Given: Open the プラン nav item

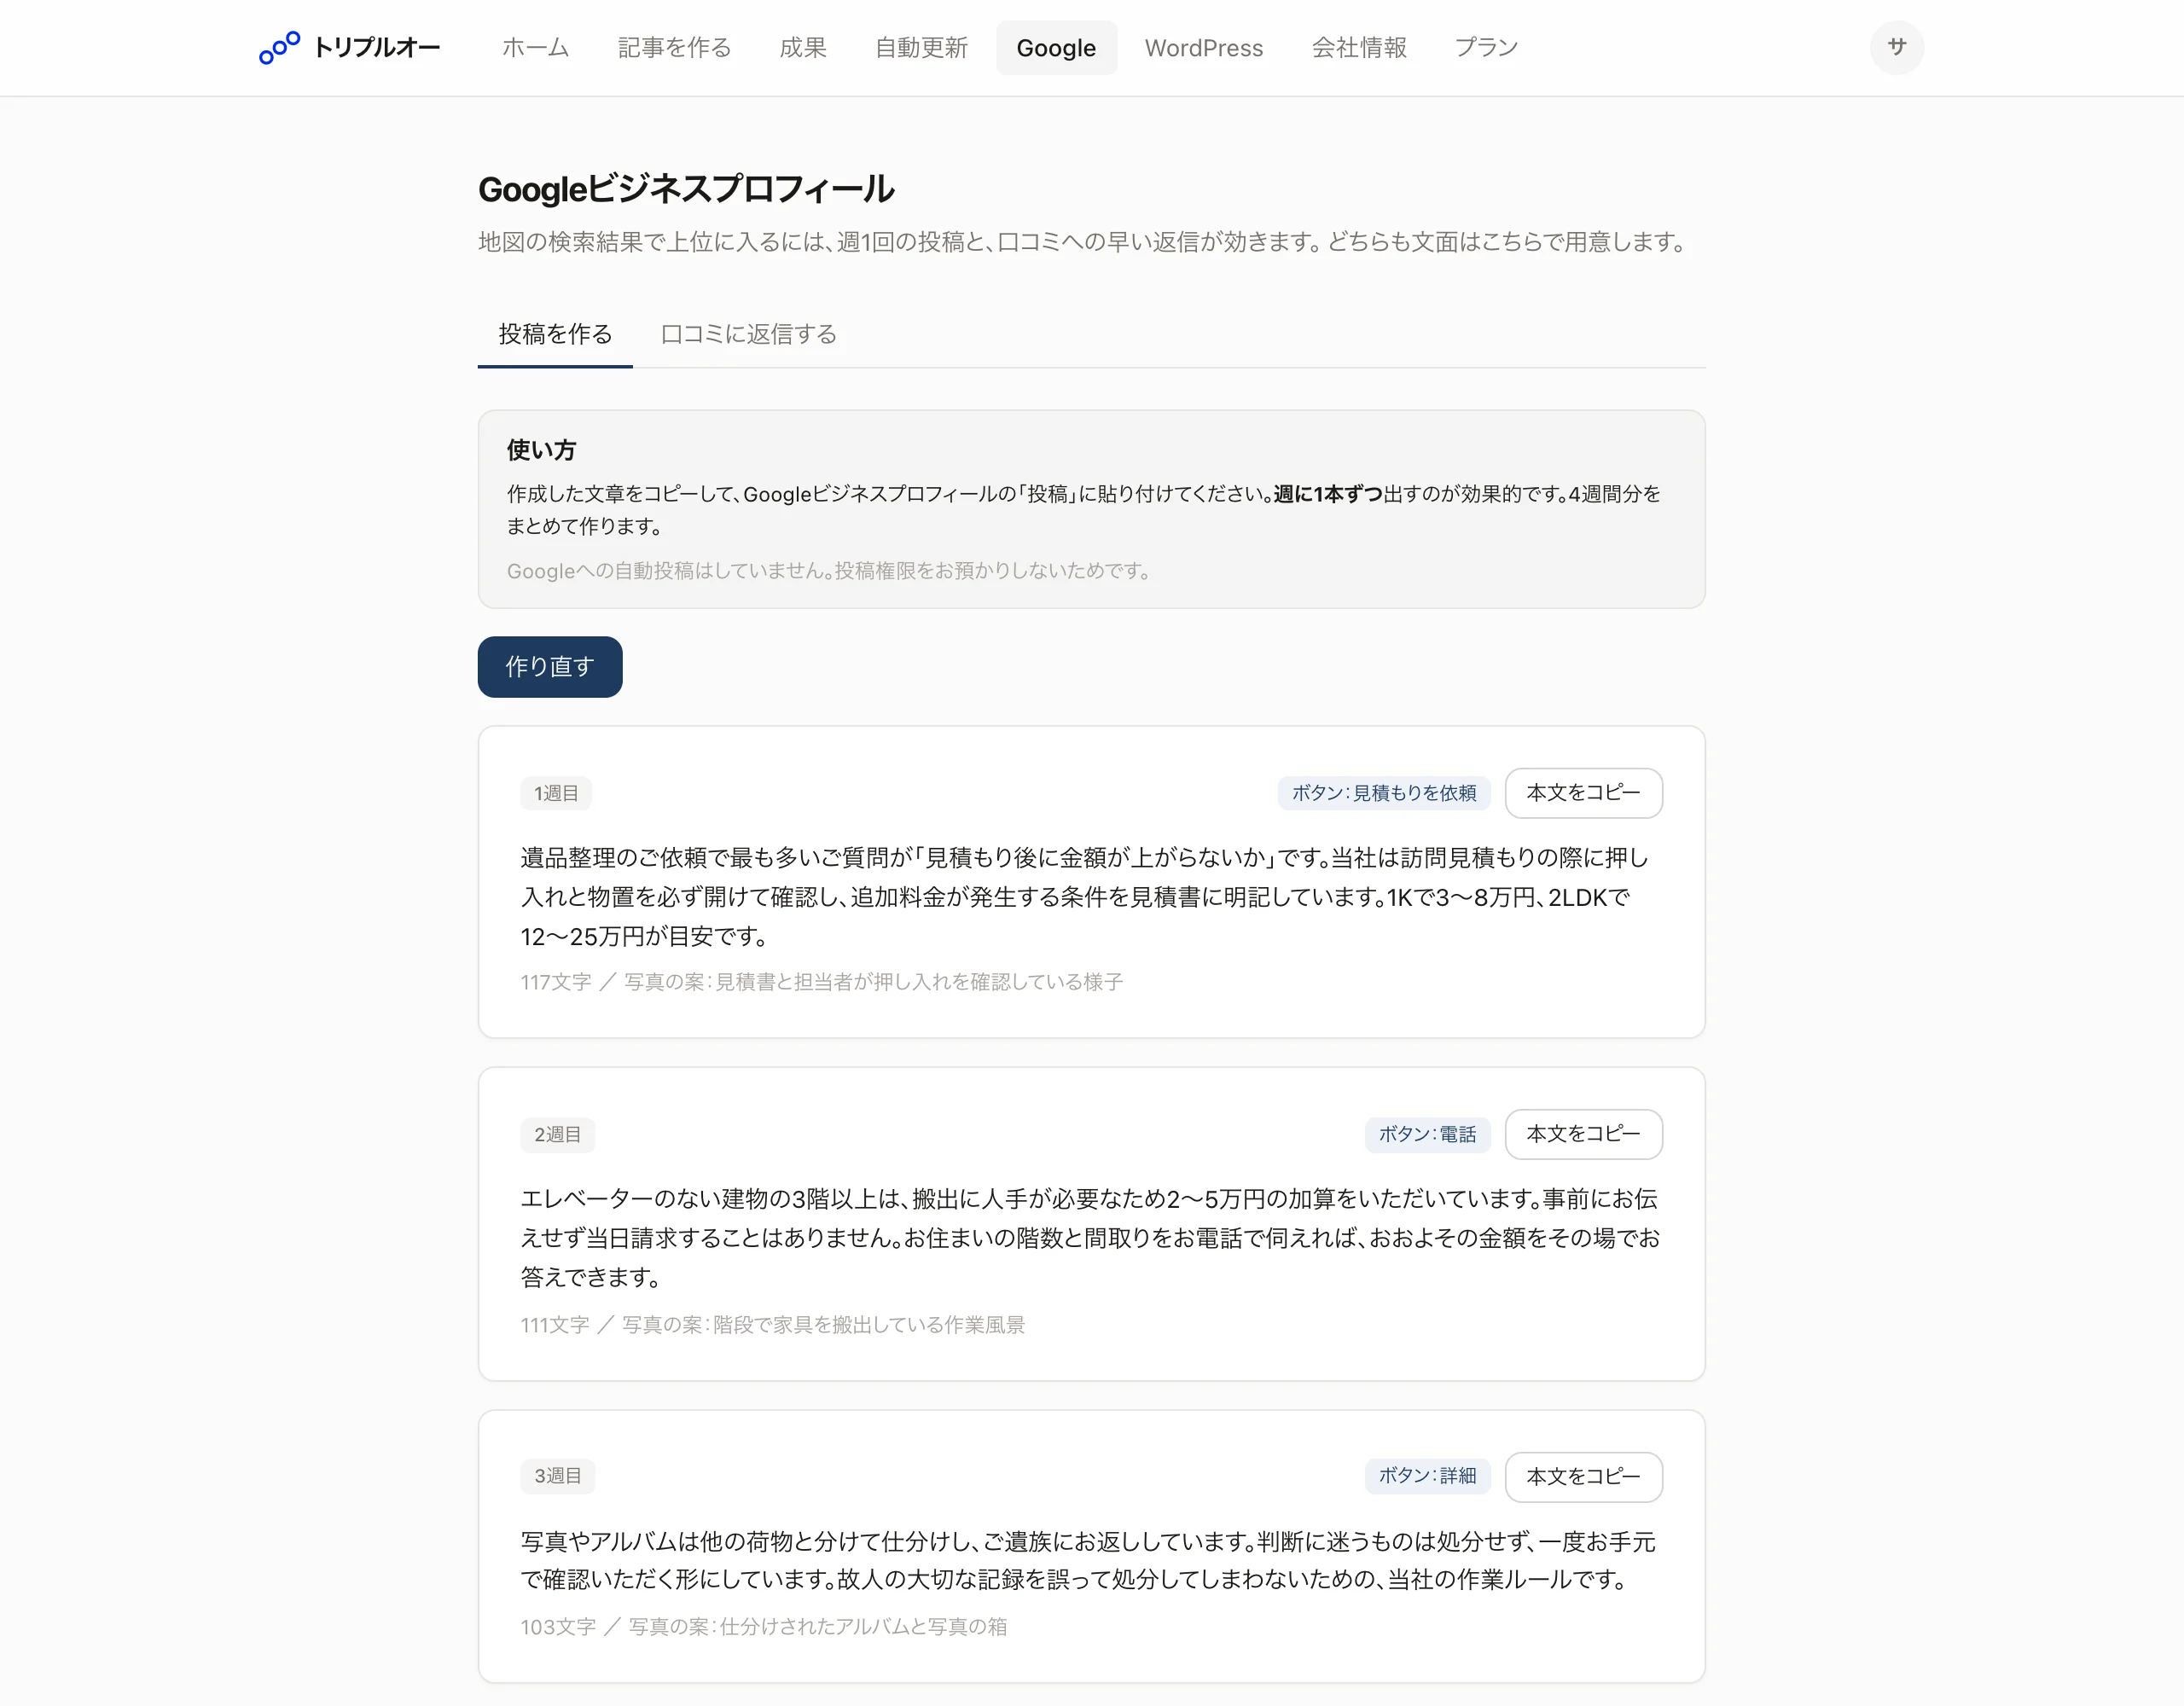Looking at the screenshot, I should (1486, 48).
